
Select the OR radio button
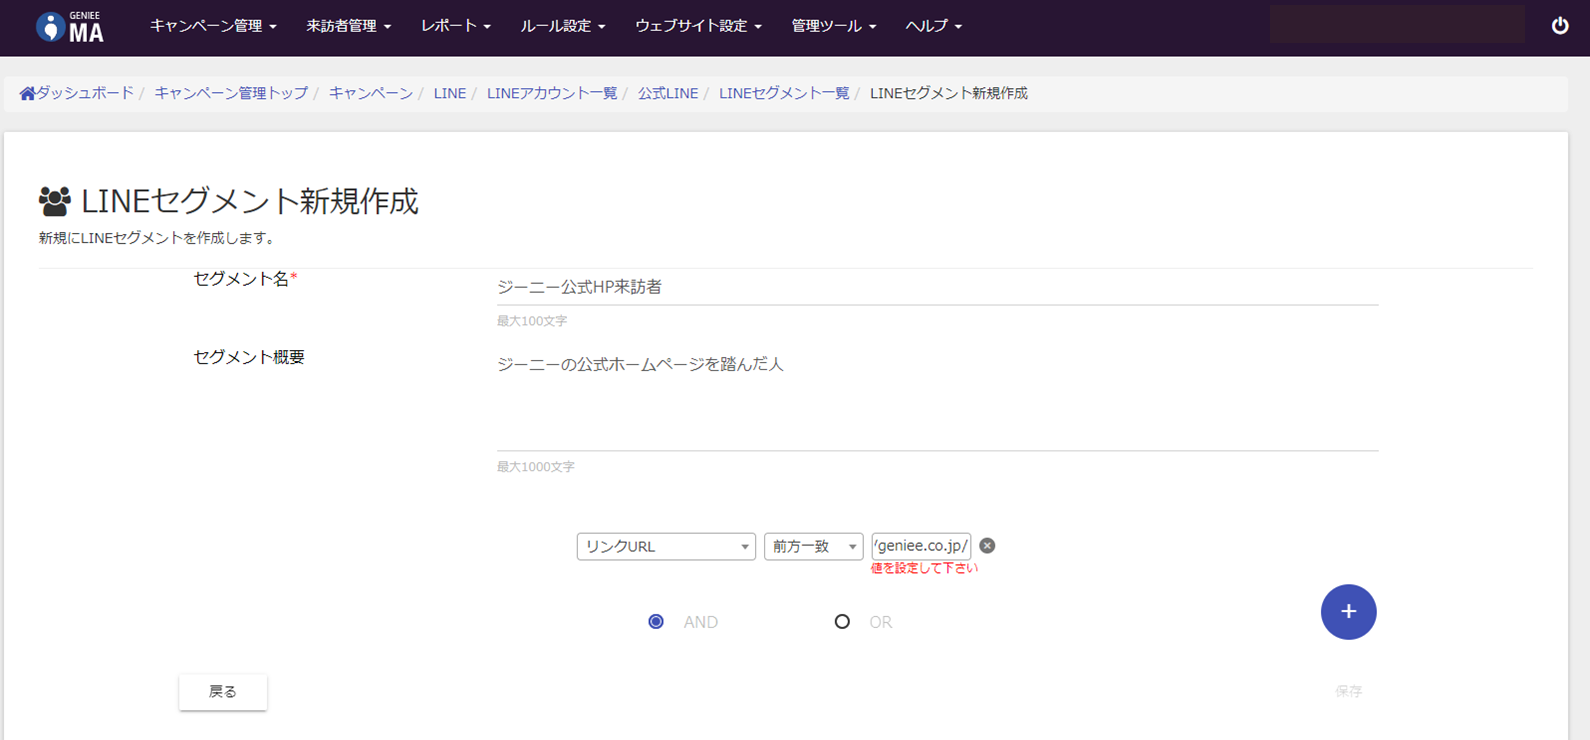point(842,622)
